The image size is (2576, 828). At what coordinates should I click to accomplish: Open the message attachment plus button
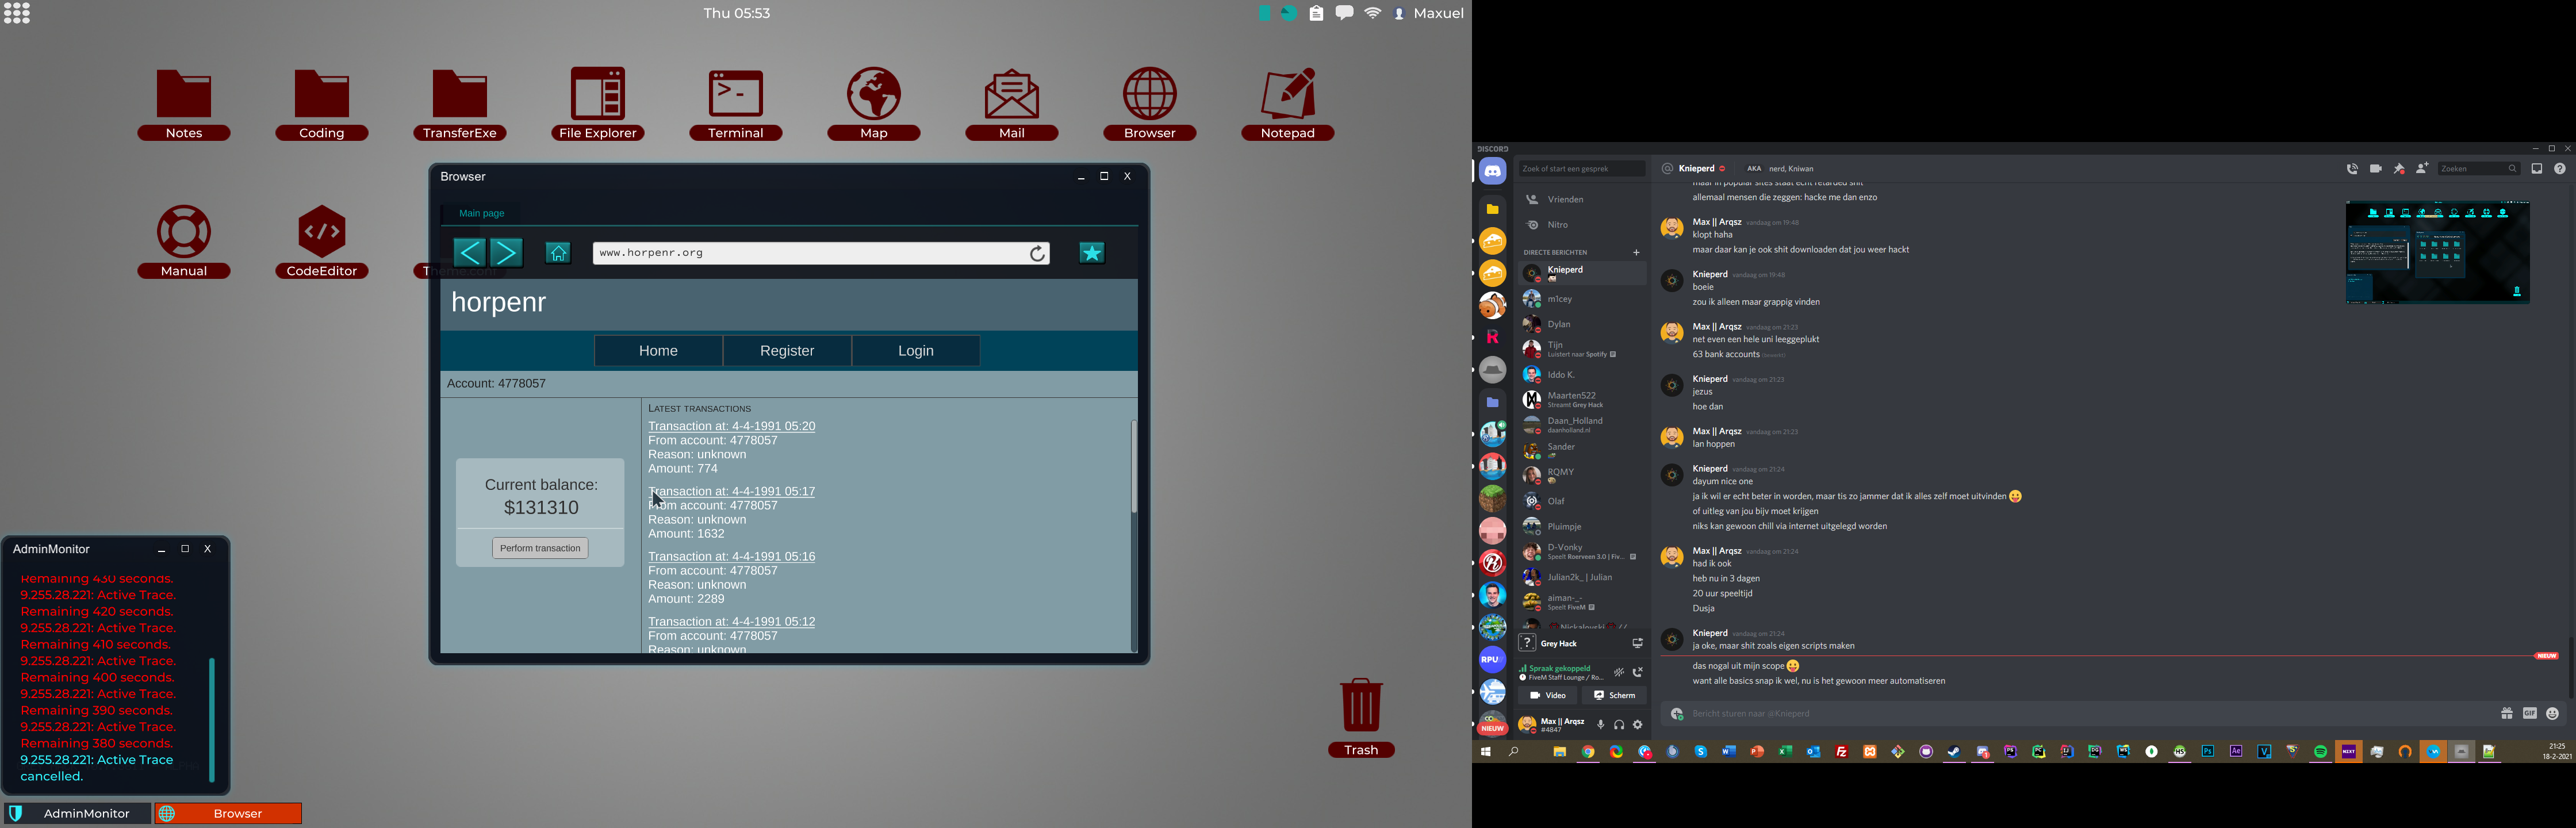(x=1677, y=714)
